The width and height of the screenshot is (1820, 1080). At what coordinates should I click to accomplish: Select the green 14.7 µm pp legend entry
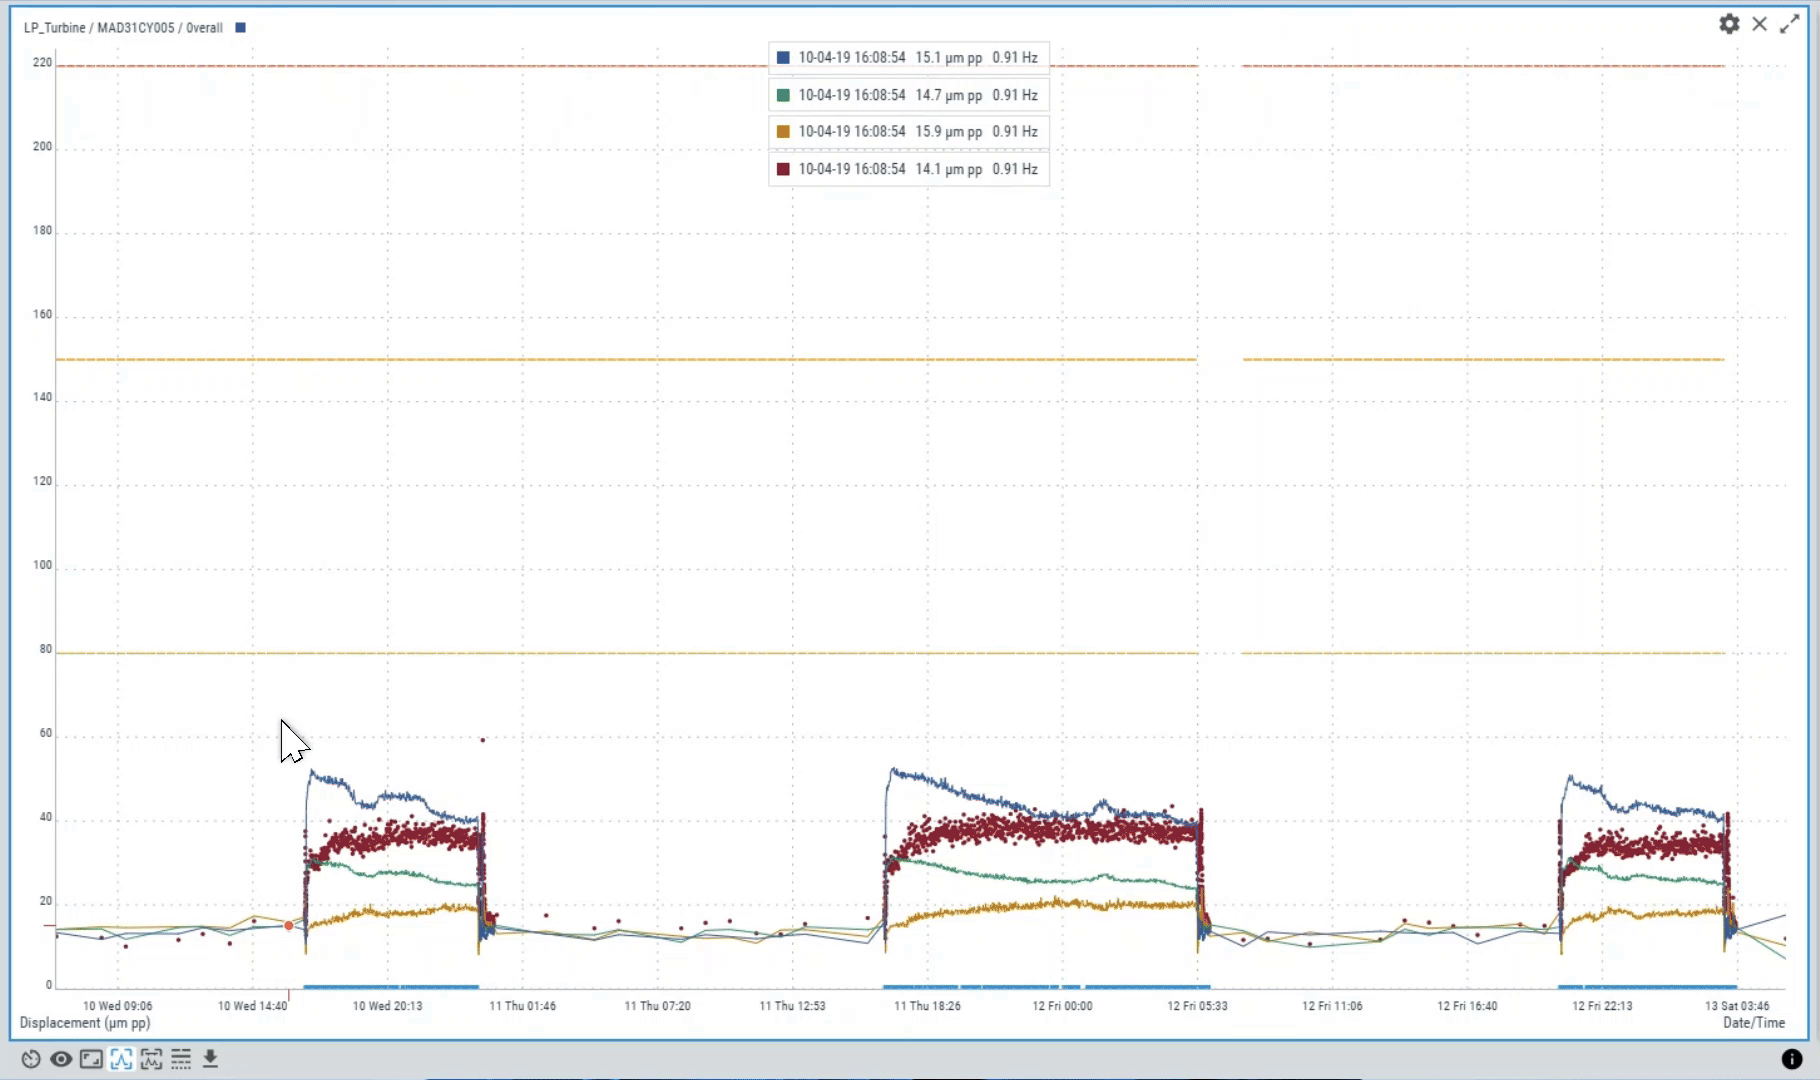pyautogui.click(x=908, y=95)
